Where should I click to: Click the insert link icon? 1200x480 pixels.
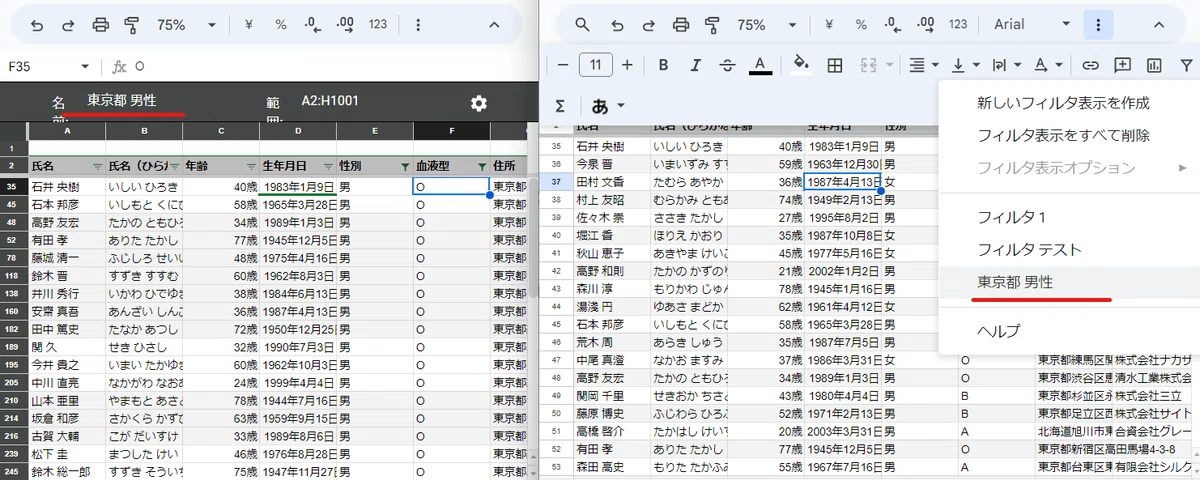[x=1091, y=65]
